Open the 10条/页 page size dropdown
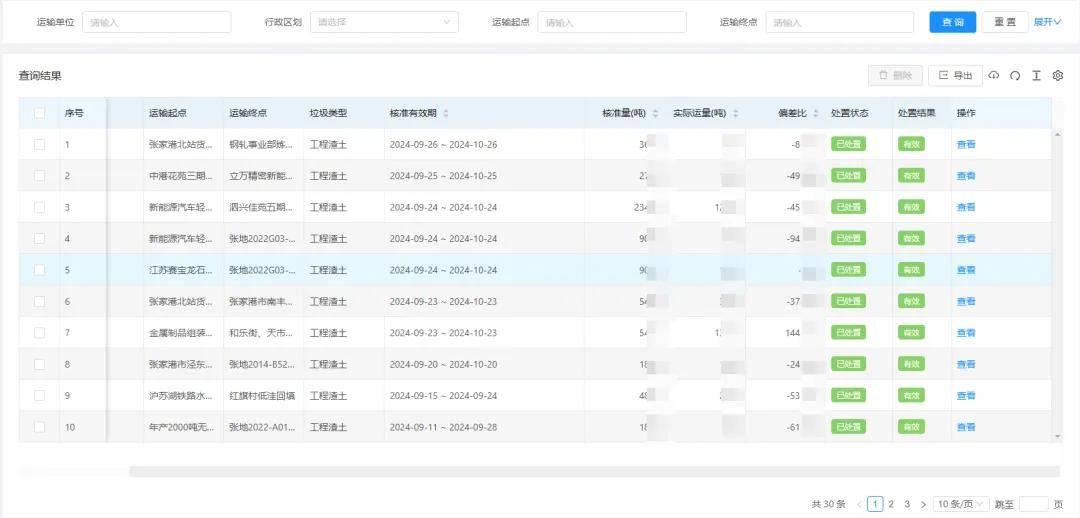The height and width of the screenshot is (518, 1080). (x=962, y=505)
